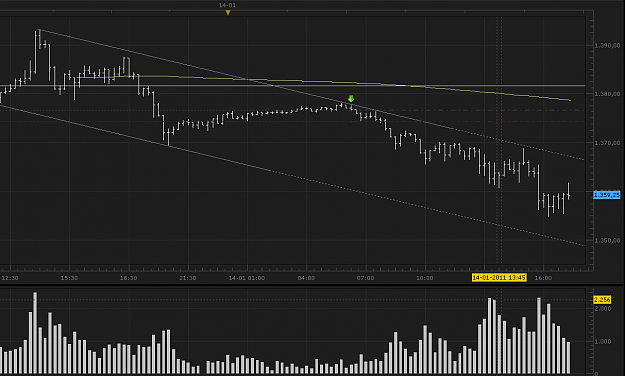Click the 2.000 volume axis label
The height and width of the screenshot is (376, 625).
[x=603, y=308]
